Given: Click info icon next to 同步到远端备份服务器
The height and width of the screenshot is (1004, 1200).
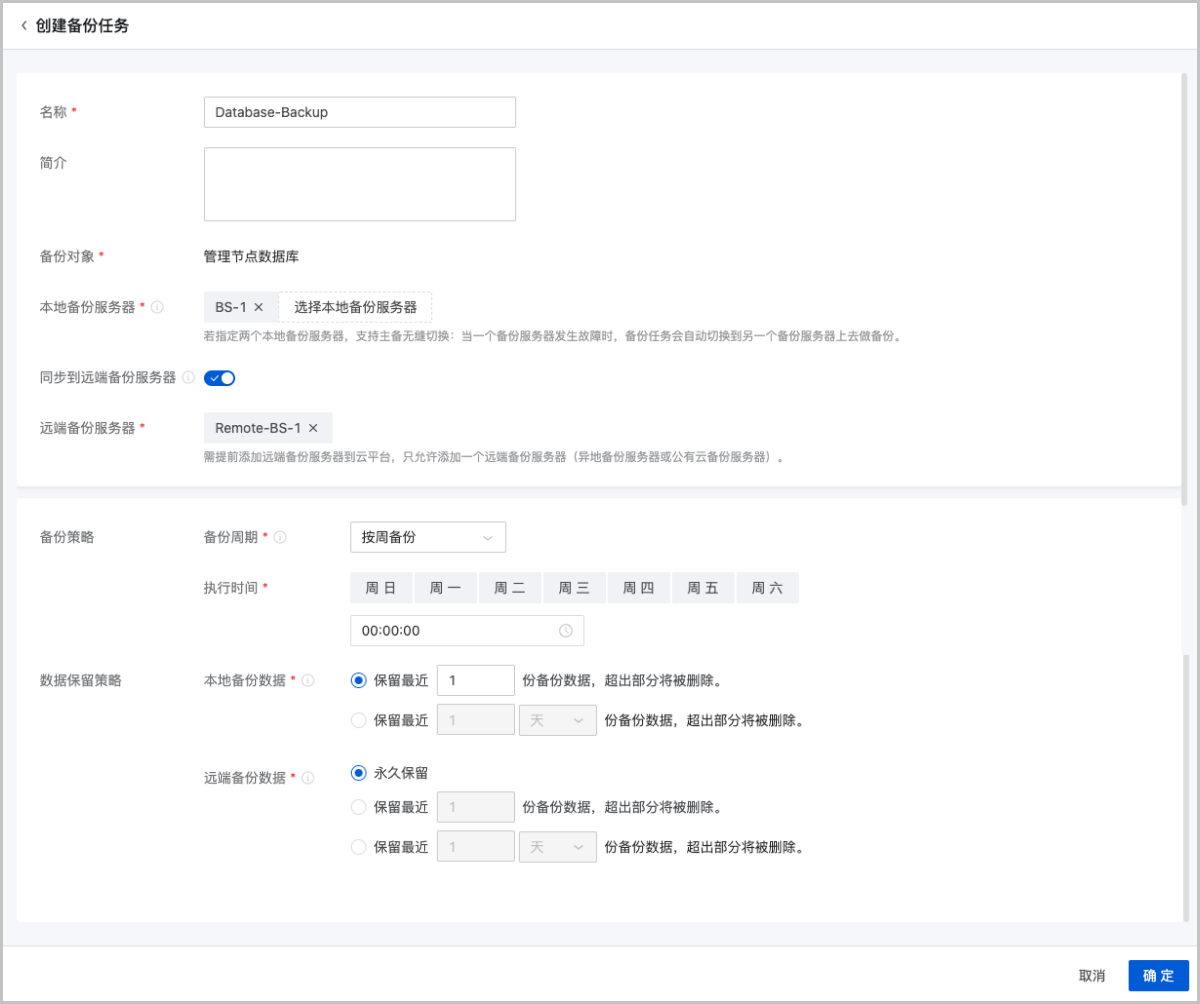Looking at the screenshot, I should 189,378.
